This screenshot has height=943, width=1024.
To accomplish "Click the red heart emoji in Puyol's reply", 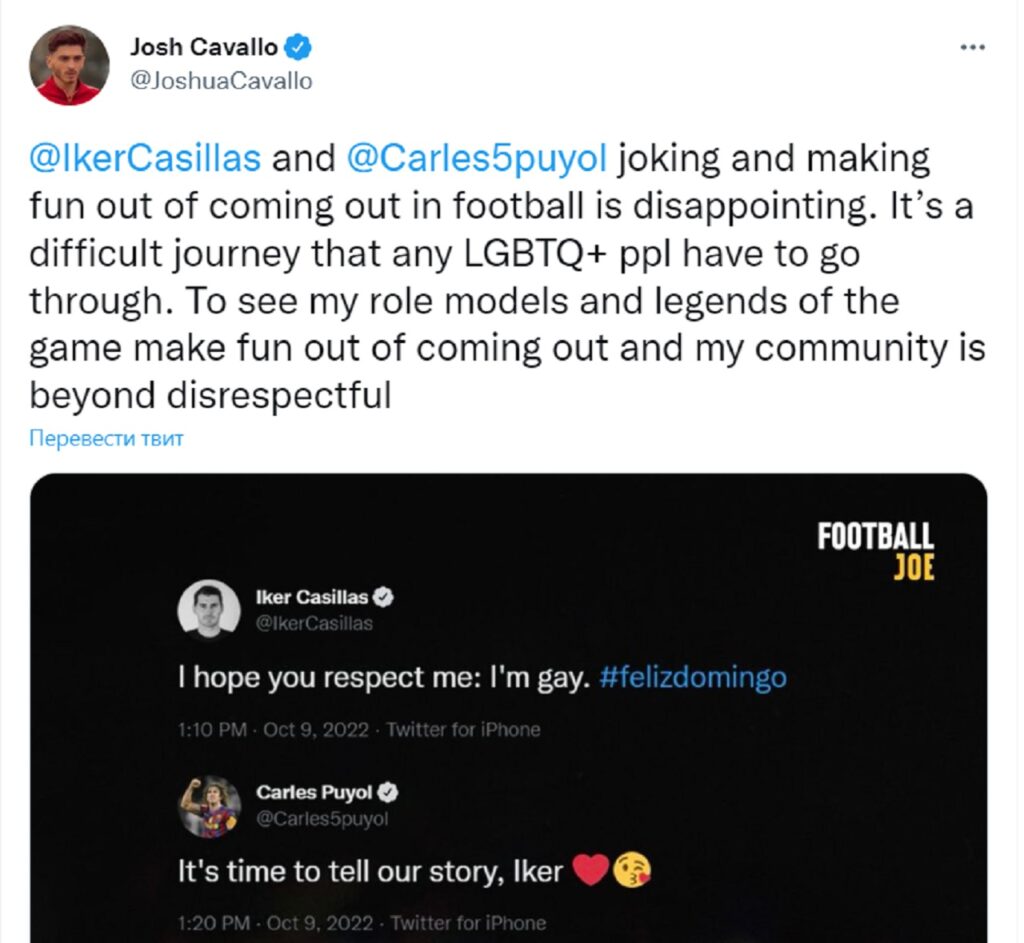I will (591, 871).
